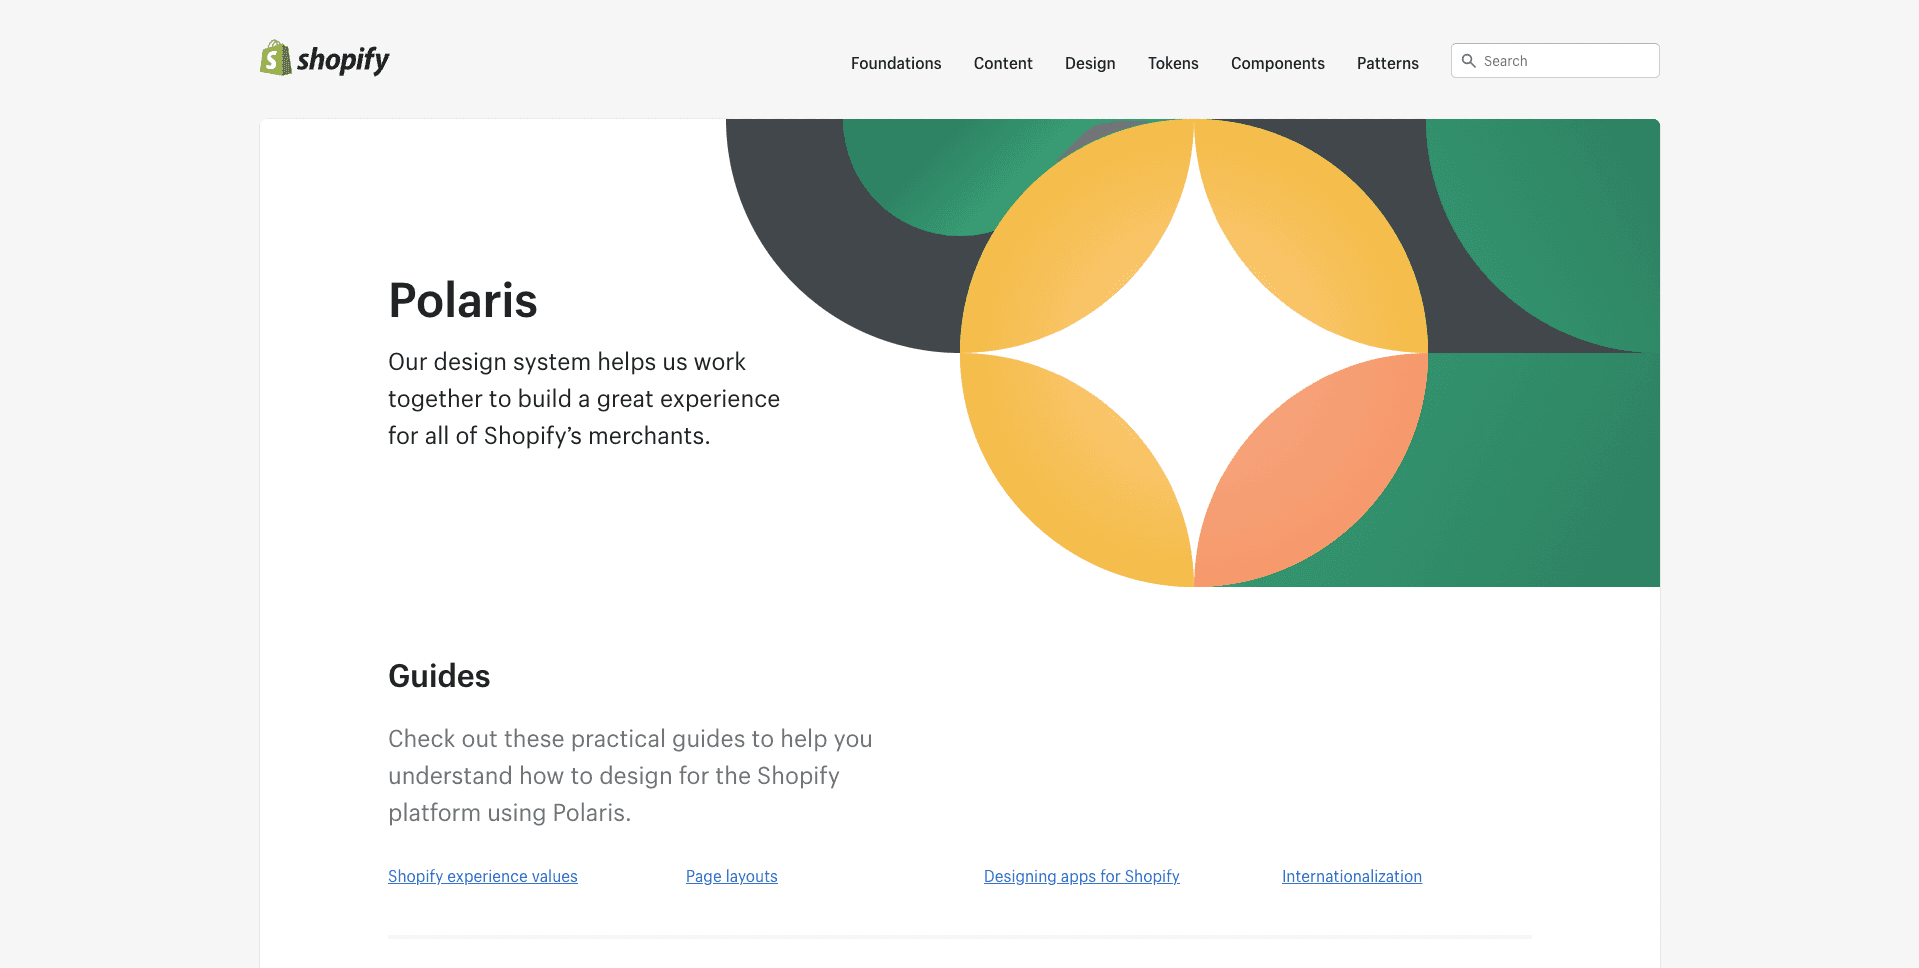Screen dimensions: 1919x968
Task: Click 'Check out these practical guides' paragraph
Action: pyautogui.click(x=630, y=776)
